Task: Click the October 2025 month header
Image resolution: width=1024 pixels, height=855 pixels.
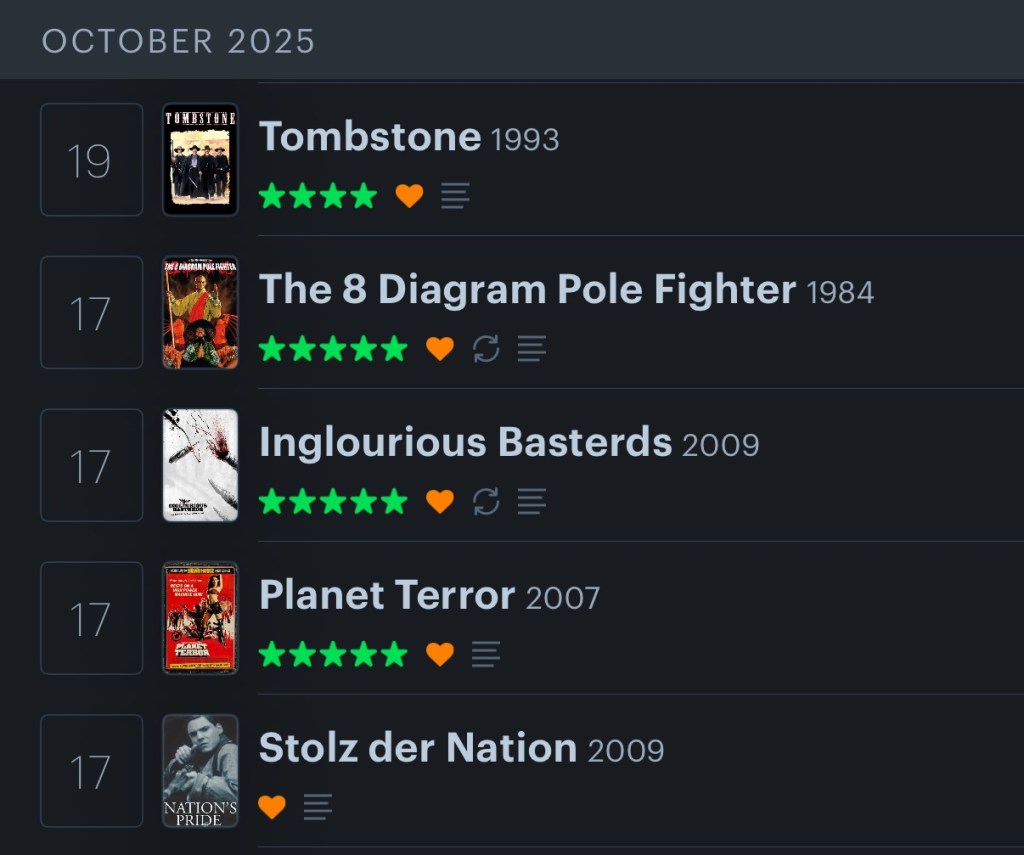Action: 179,41
